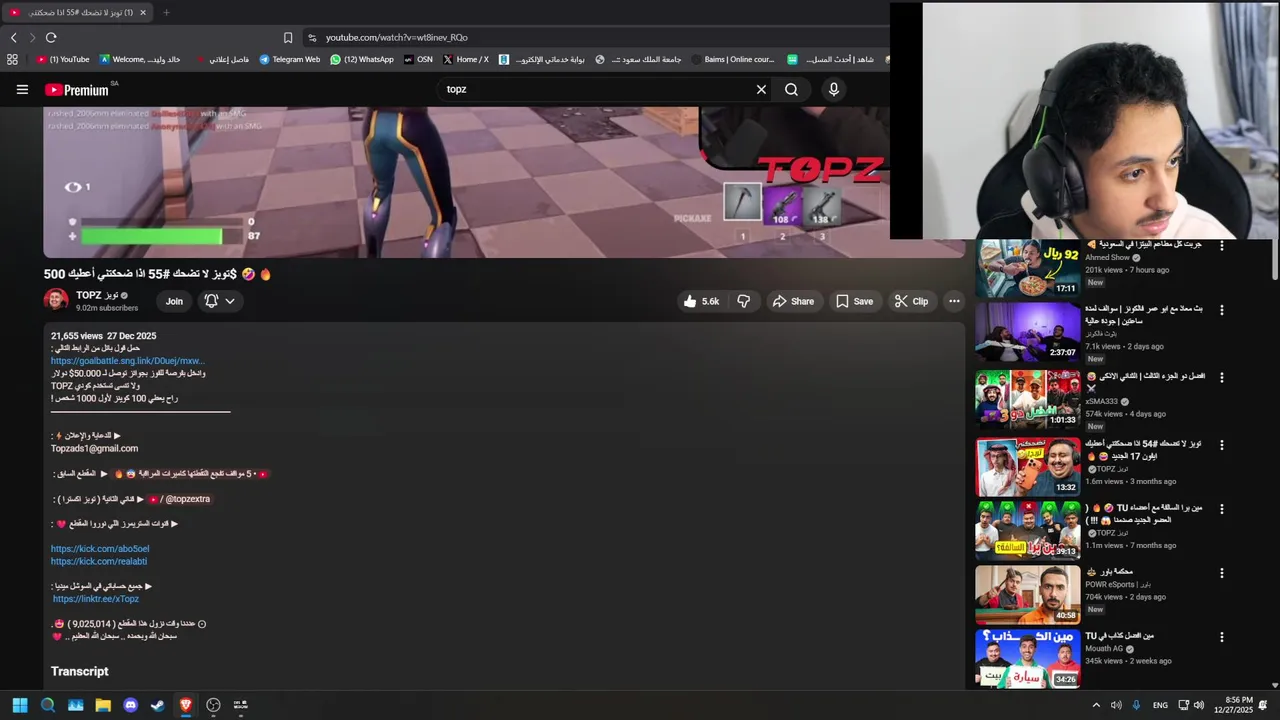Open the browser apps grid icon
Viewport: 1280px width, 720px height.
pyautogui.click(x=12, y=59)
